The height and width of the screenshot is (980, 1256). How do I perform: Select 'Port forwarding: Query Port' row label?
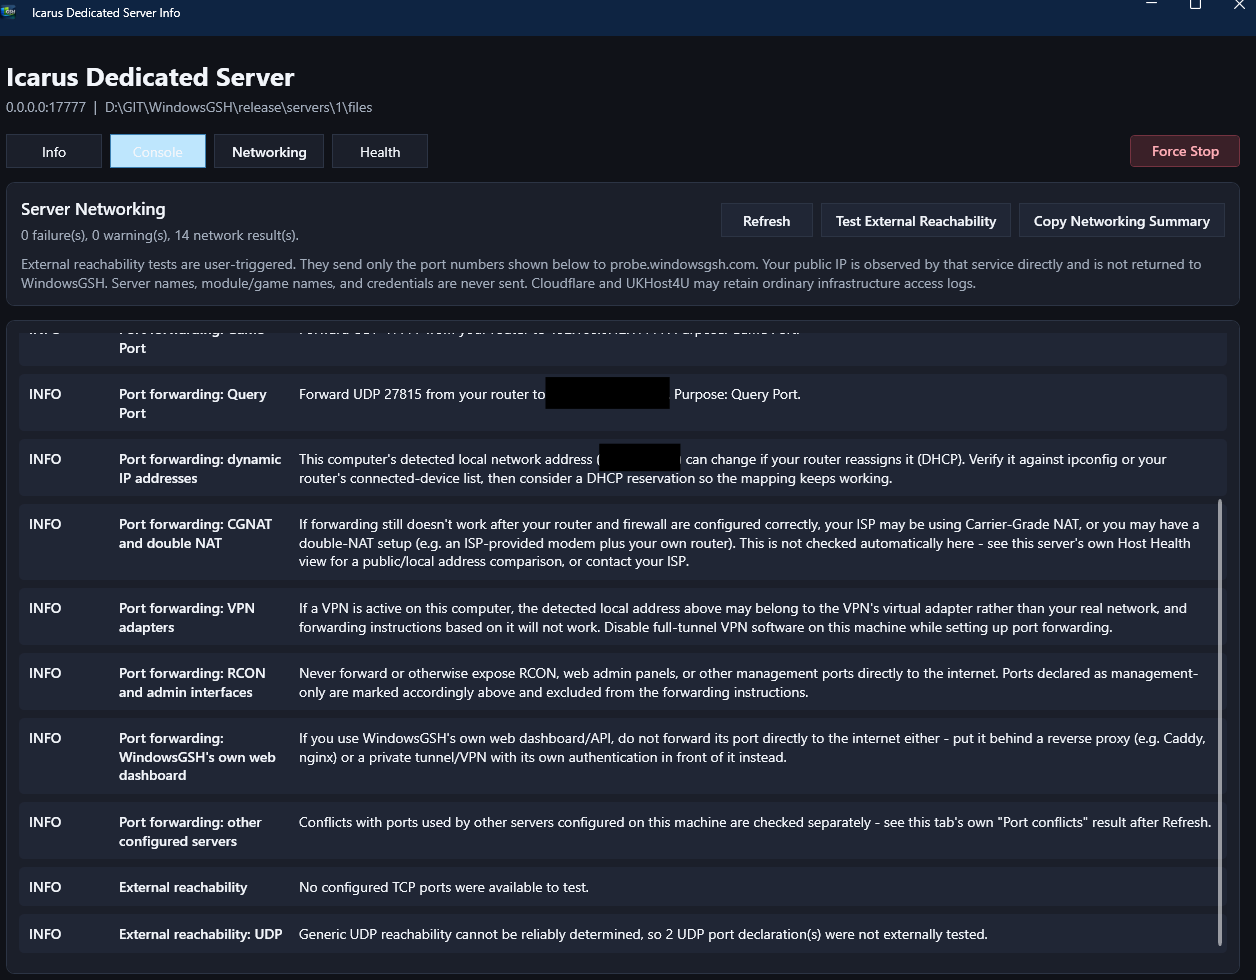(x=193, y=403)
